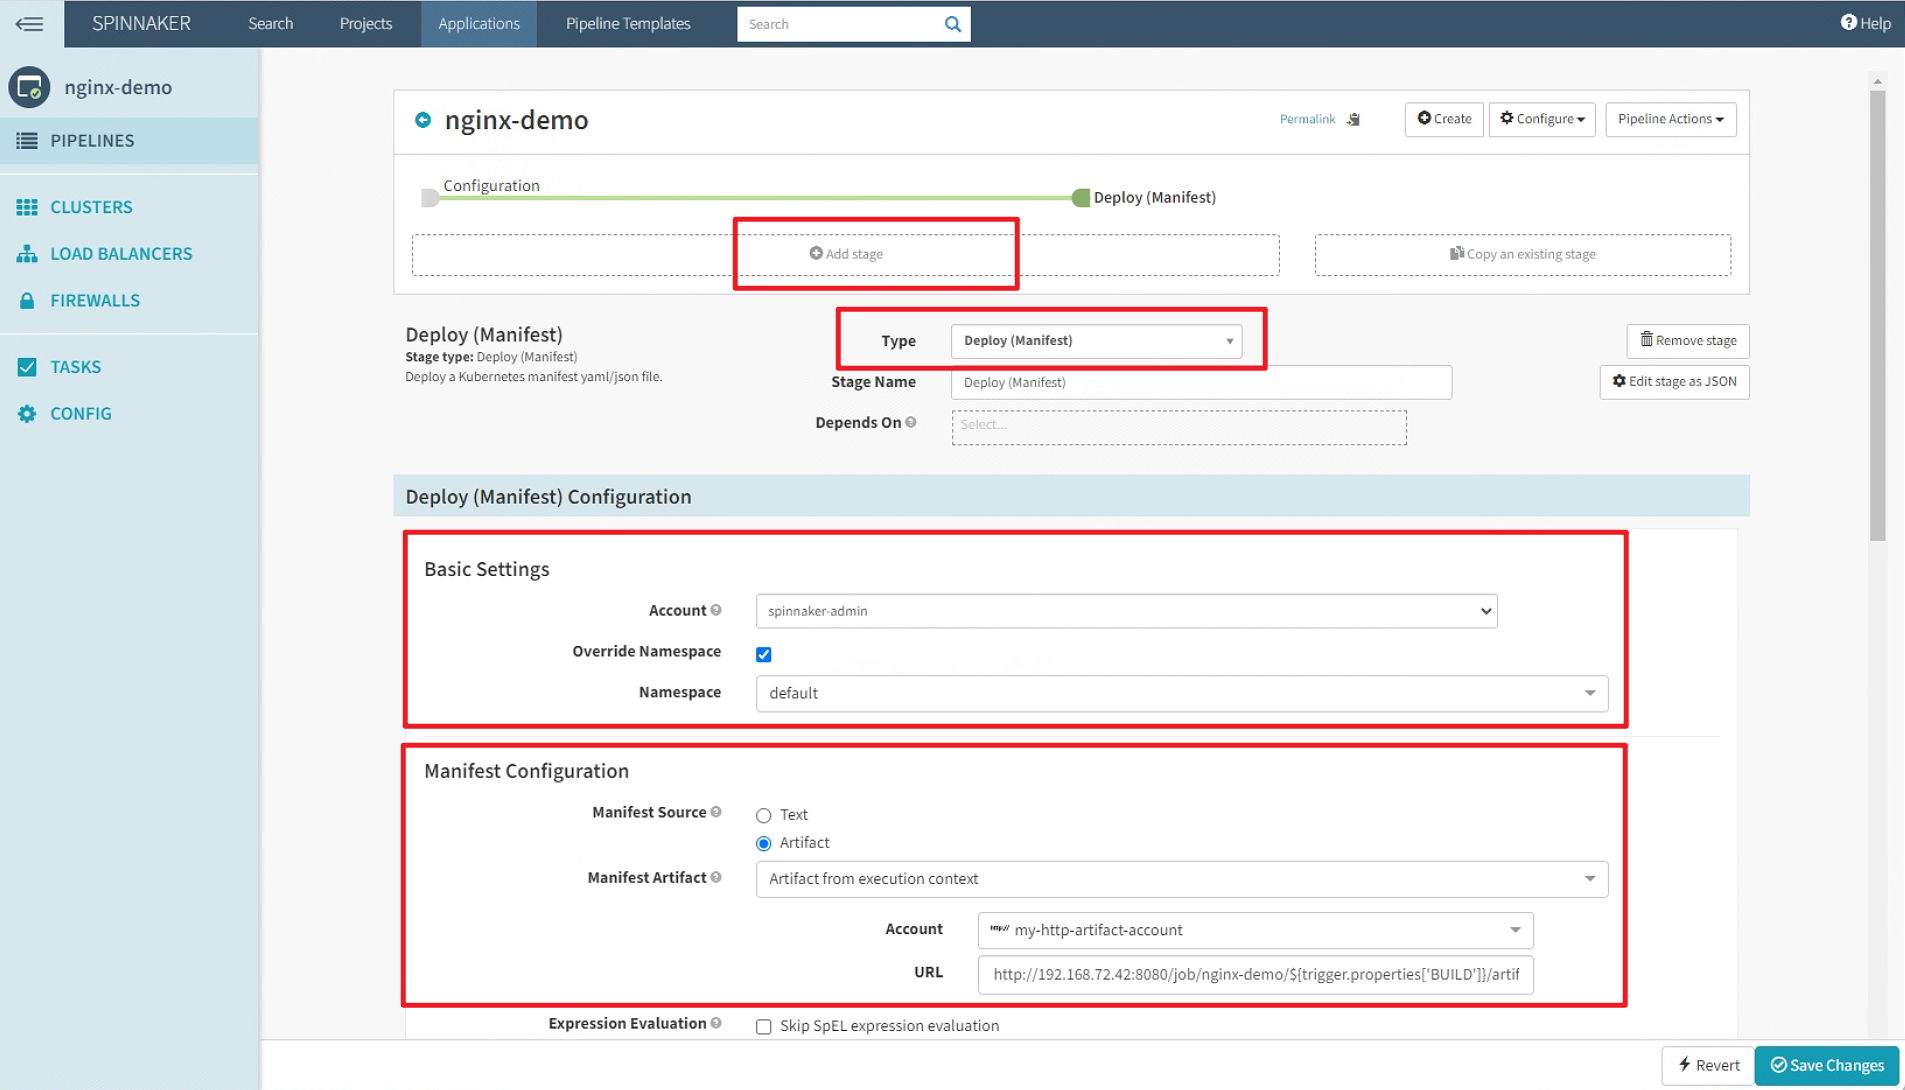The width and height of the screenshot is (1905, 1090).
Task: Click the Depends On help icon
Action: 911,423
